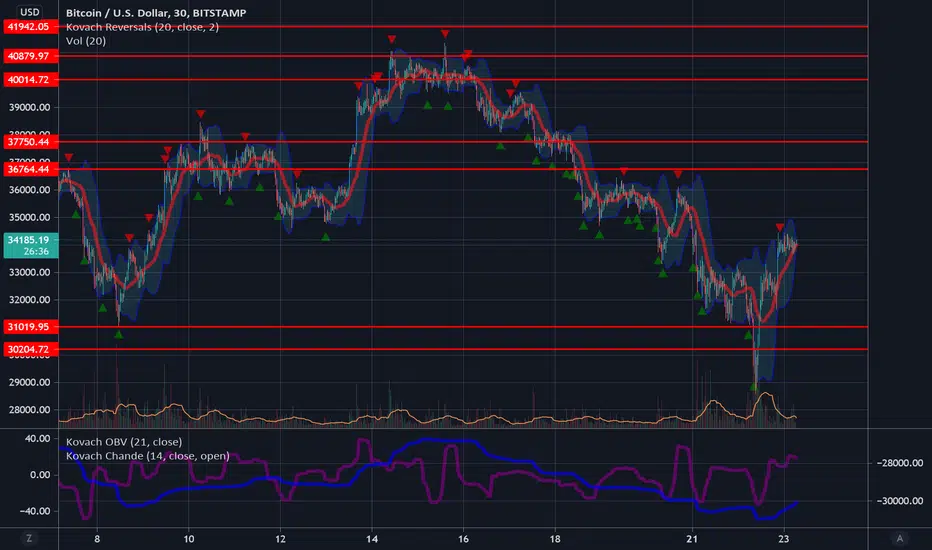
Task: Click the Kovach OBV (21, close) label
Action: (124, 442)
